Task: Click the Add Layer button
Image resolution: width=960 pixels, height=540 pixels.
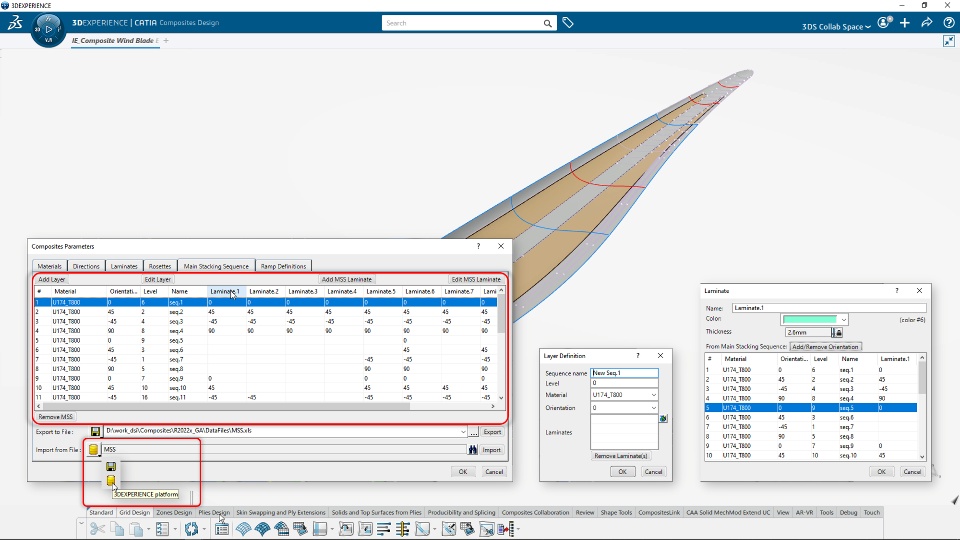Action: click(52, 279)
